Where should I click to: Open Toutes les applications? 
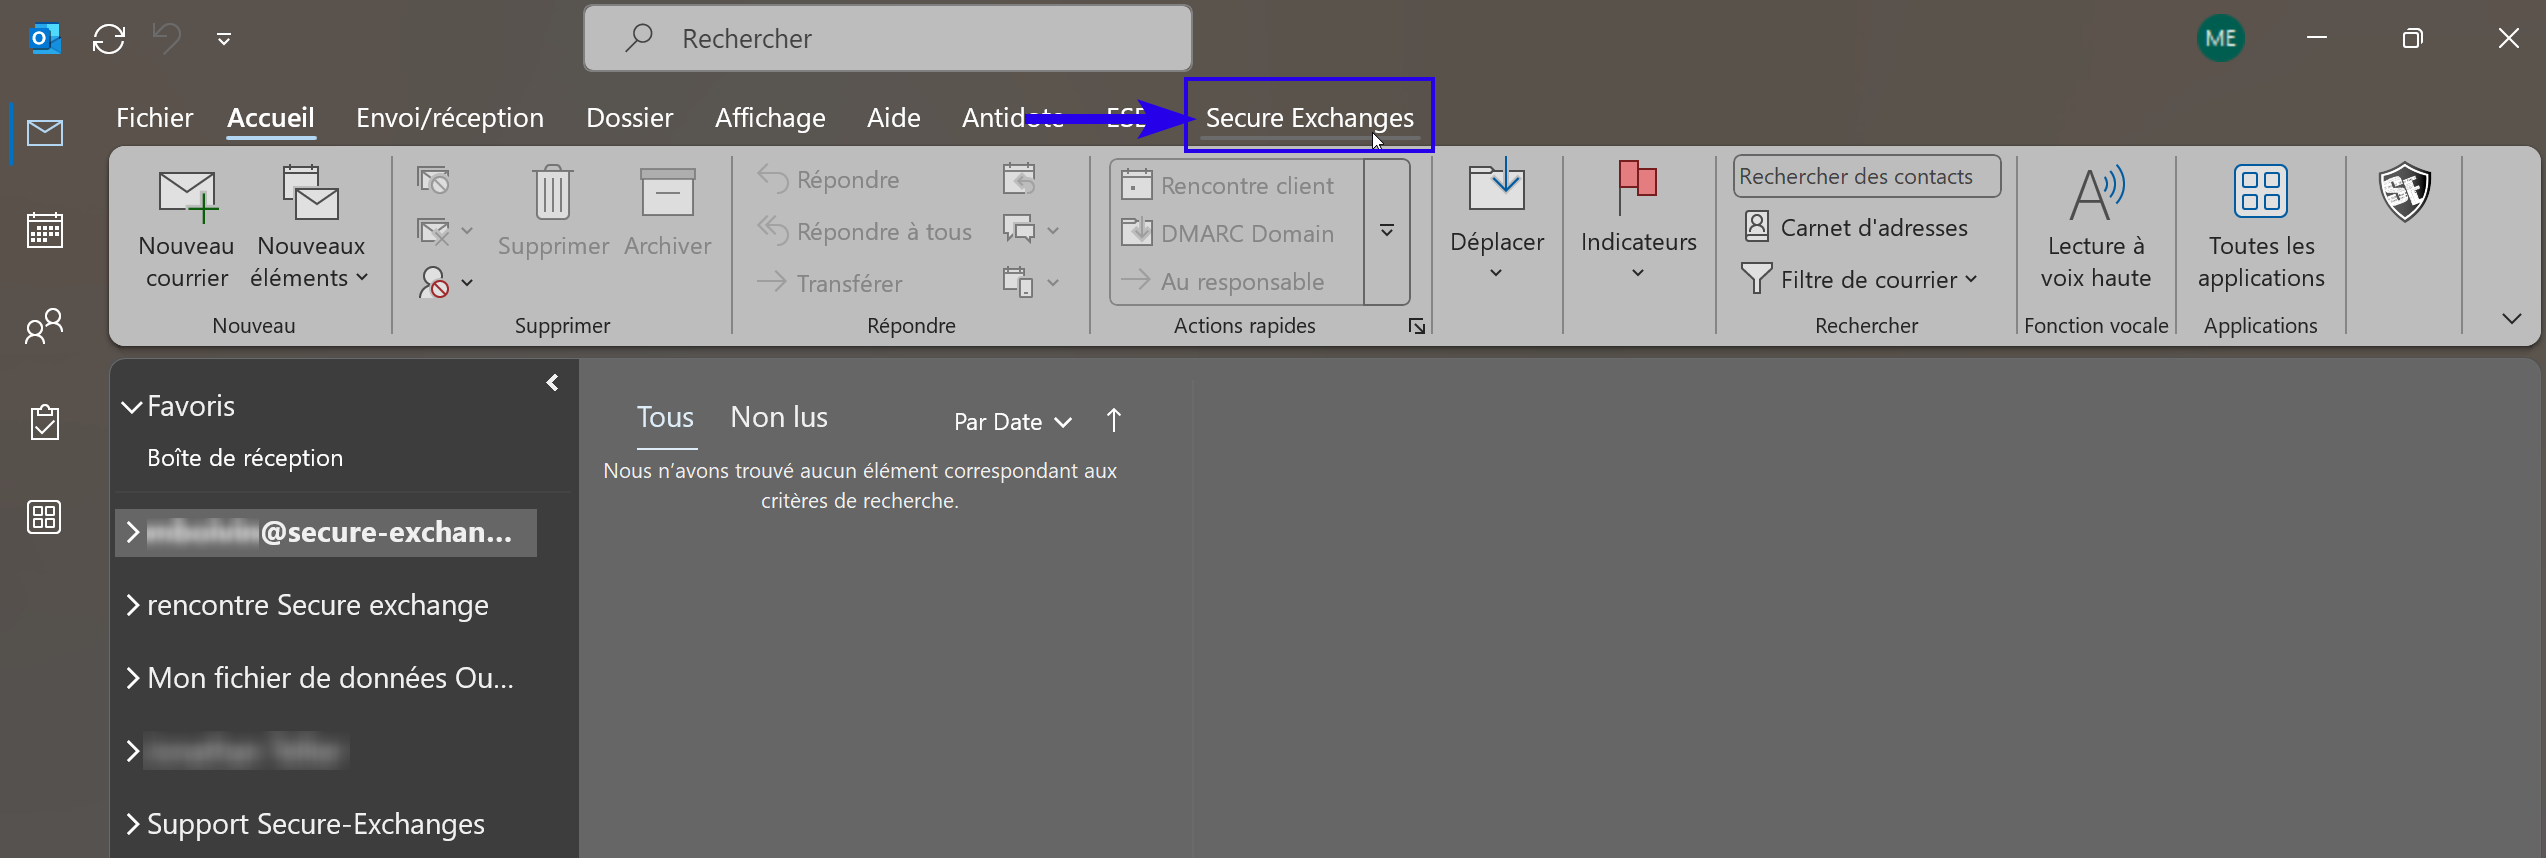[2261, 229]
